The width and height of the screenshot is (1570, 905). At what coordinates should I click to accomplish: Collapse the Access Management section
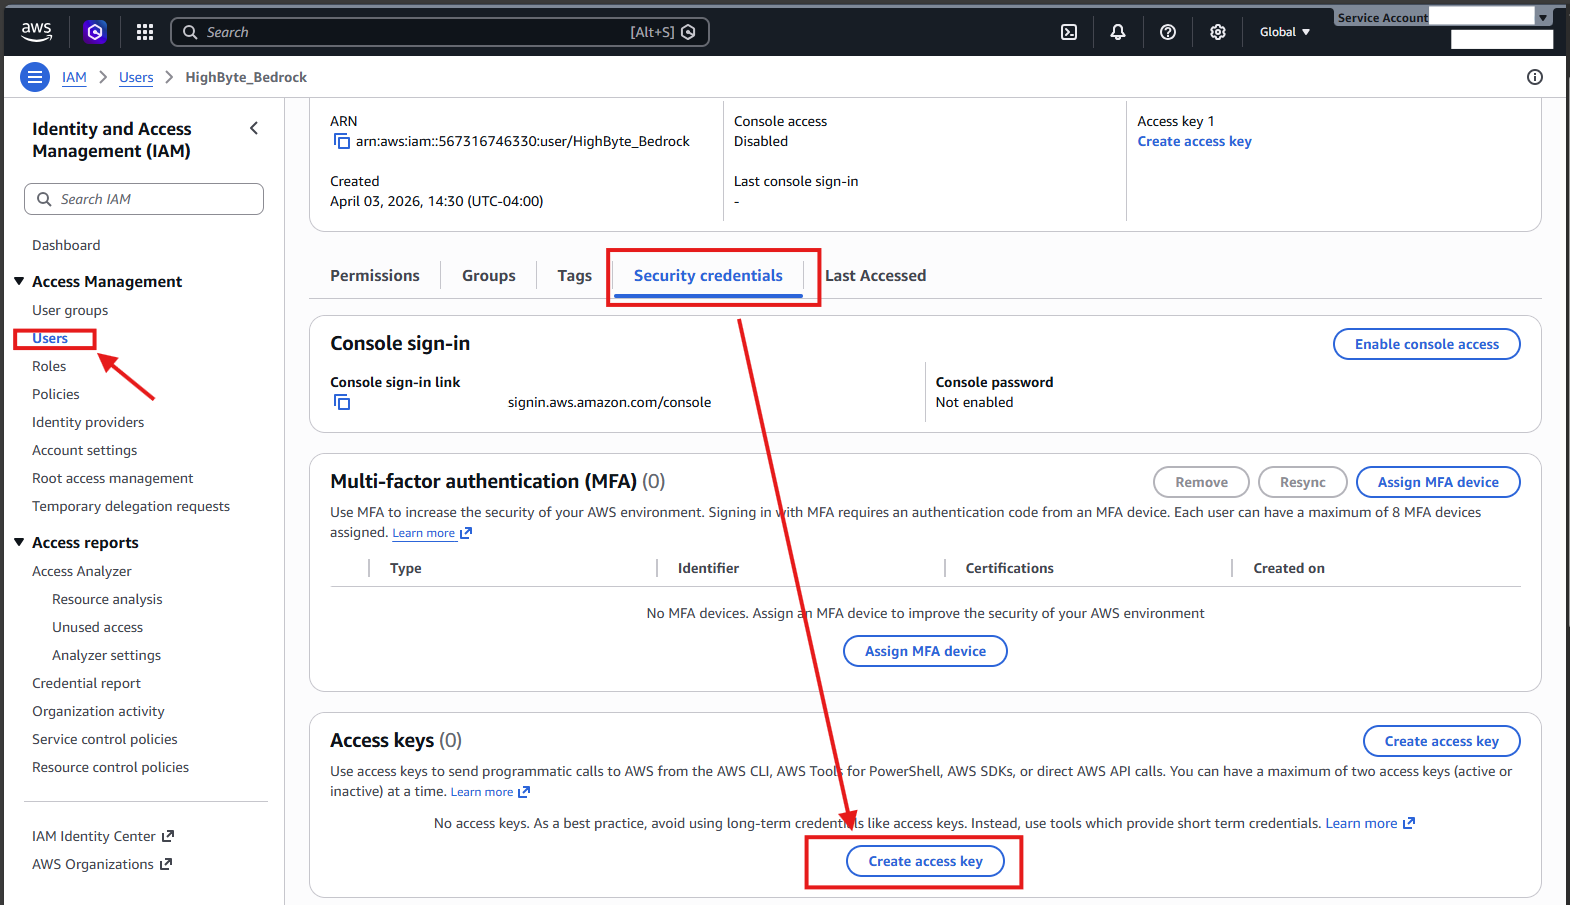19,282
